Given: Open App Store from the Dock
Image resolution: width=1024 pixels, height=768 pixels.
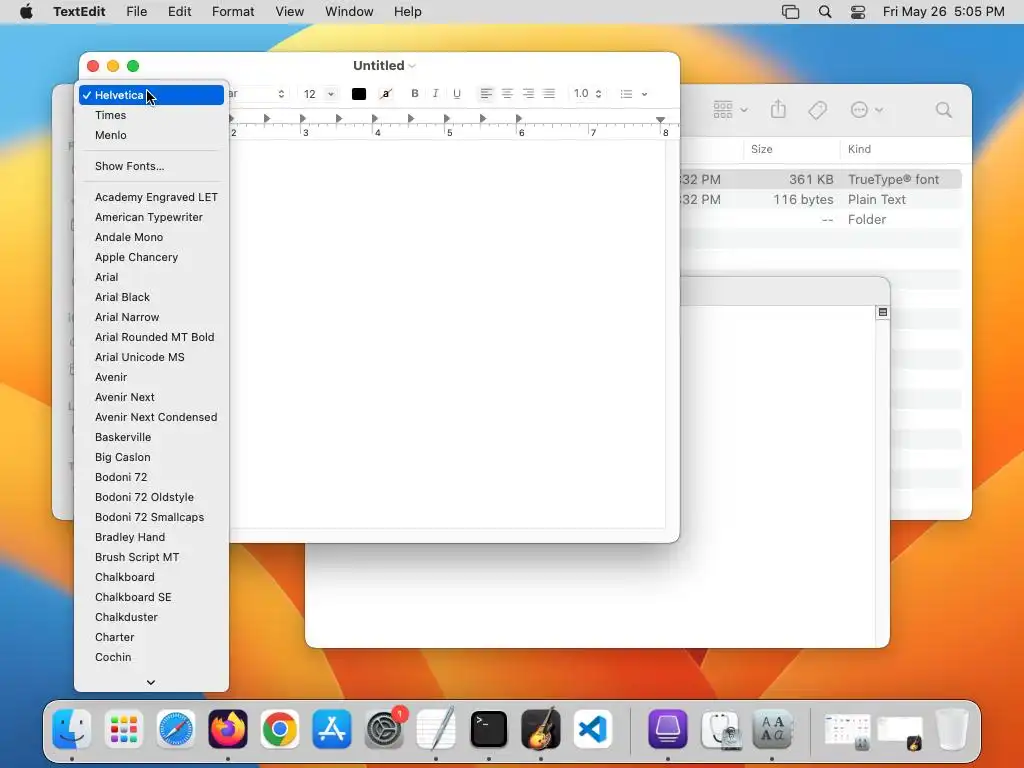Looking at the screenshot, I should [332, 729].
